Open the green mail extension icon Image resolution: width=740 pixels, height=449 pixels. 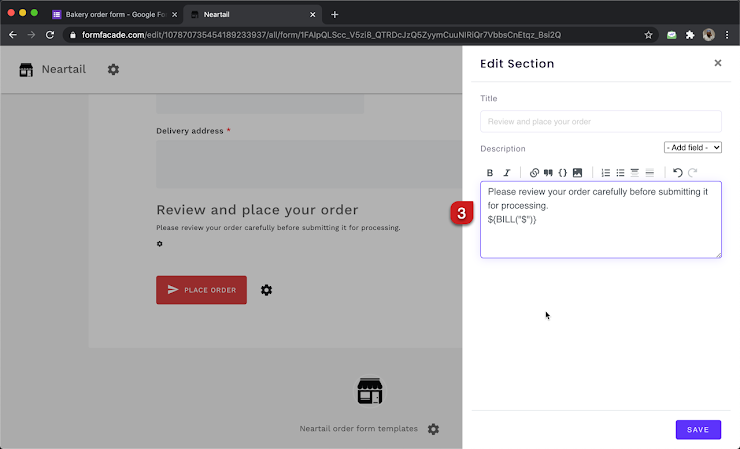point(672,35)
